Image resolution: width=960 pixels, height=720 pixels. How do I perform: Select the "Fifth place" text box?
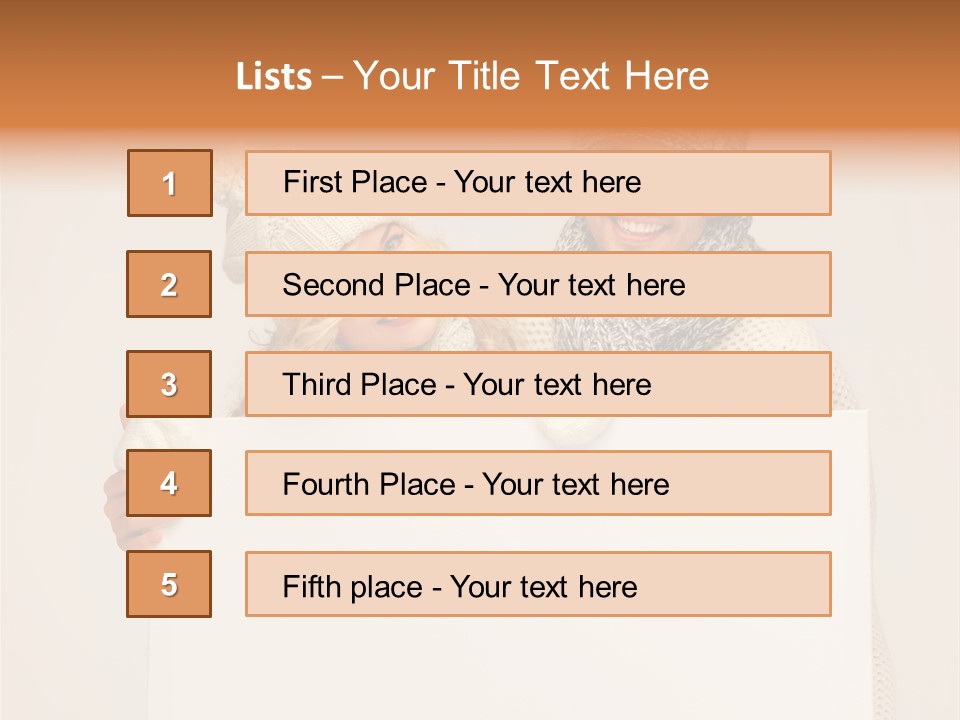point(538,584)
